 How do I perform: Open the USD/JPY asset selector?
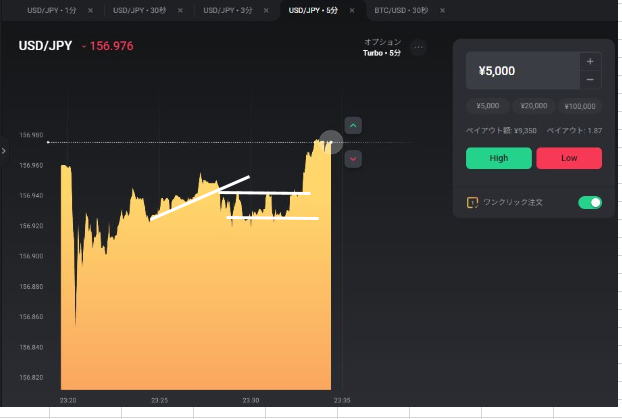(x=45, y=46)
